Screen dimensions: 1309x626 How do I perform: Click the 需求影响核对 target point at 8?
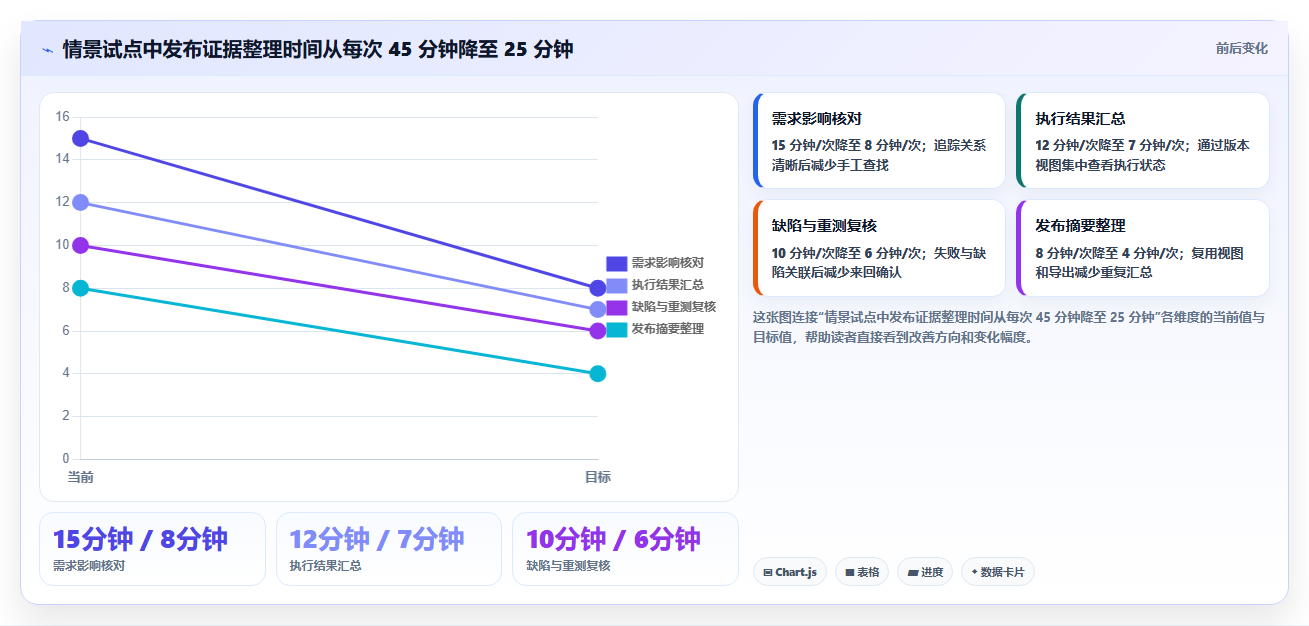[598, 288]
